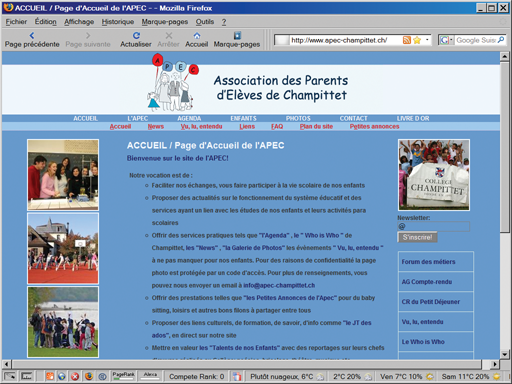Open the News sub-menu link
Screen dimensions: 512x384
[156, 126]
